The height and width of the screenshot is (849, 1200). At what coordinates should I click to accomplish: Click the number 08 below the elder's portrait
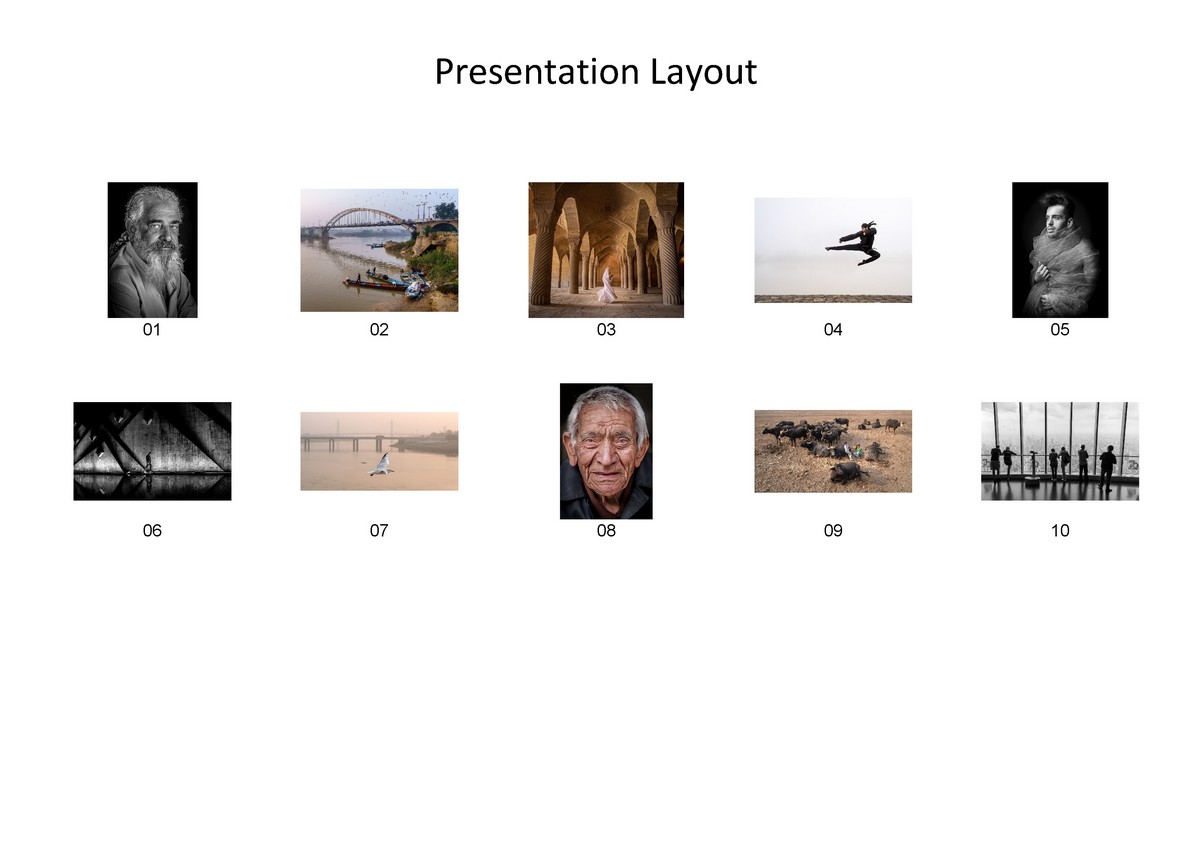(x=605, y=532)
